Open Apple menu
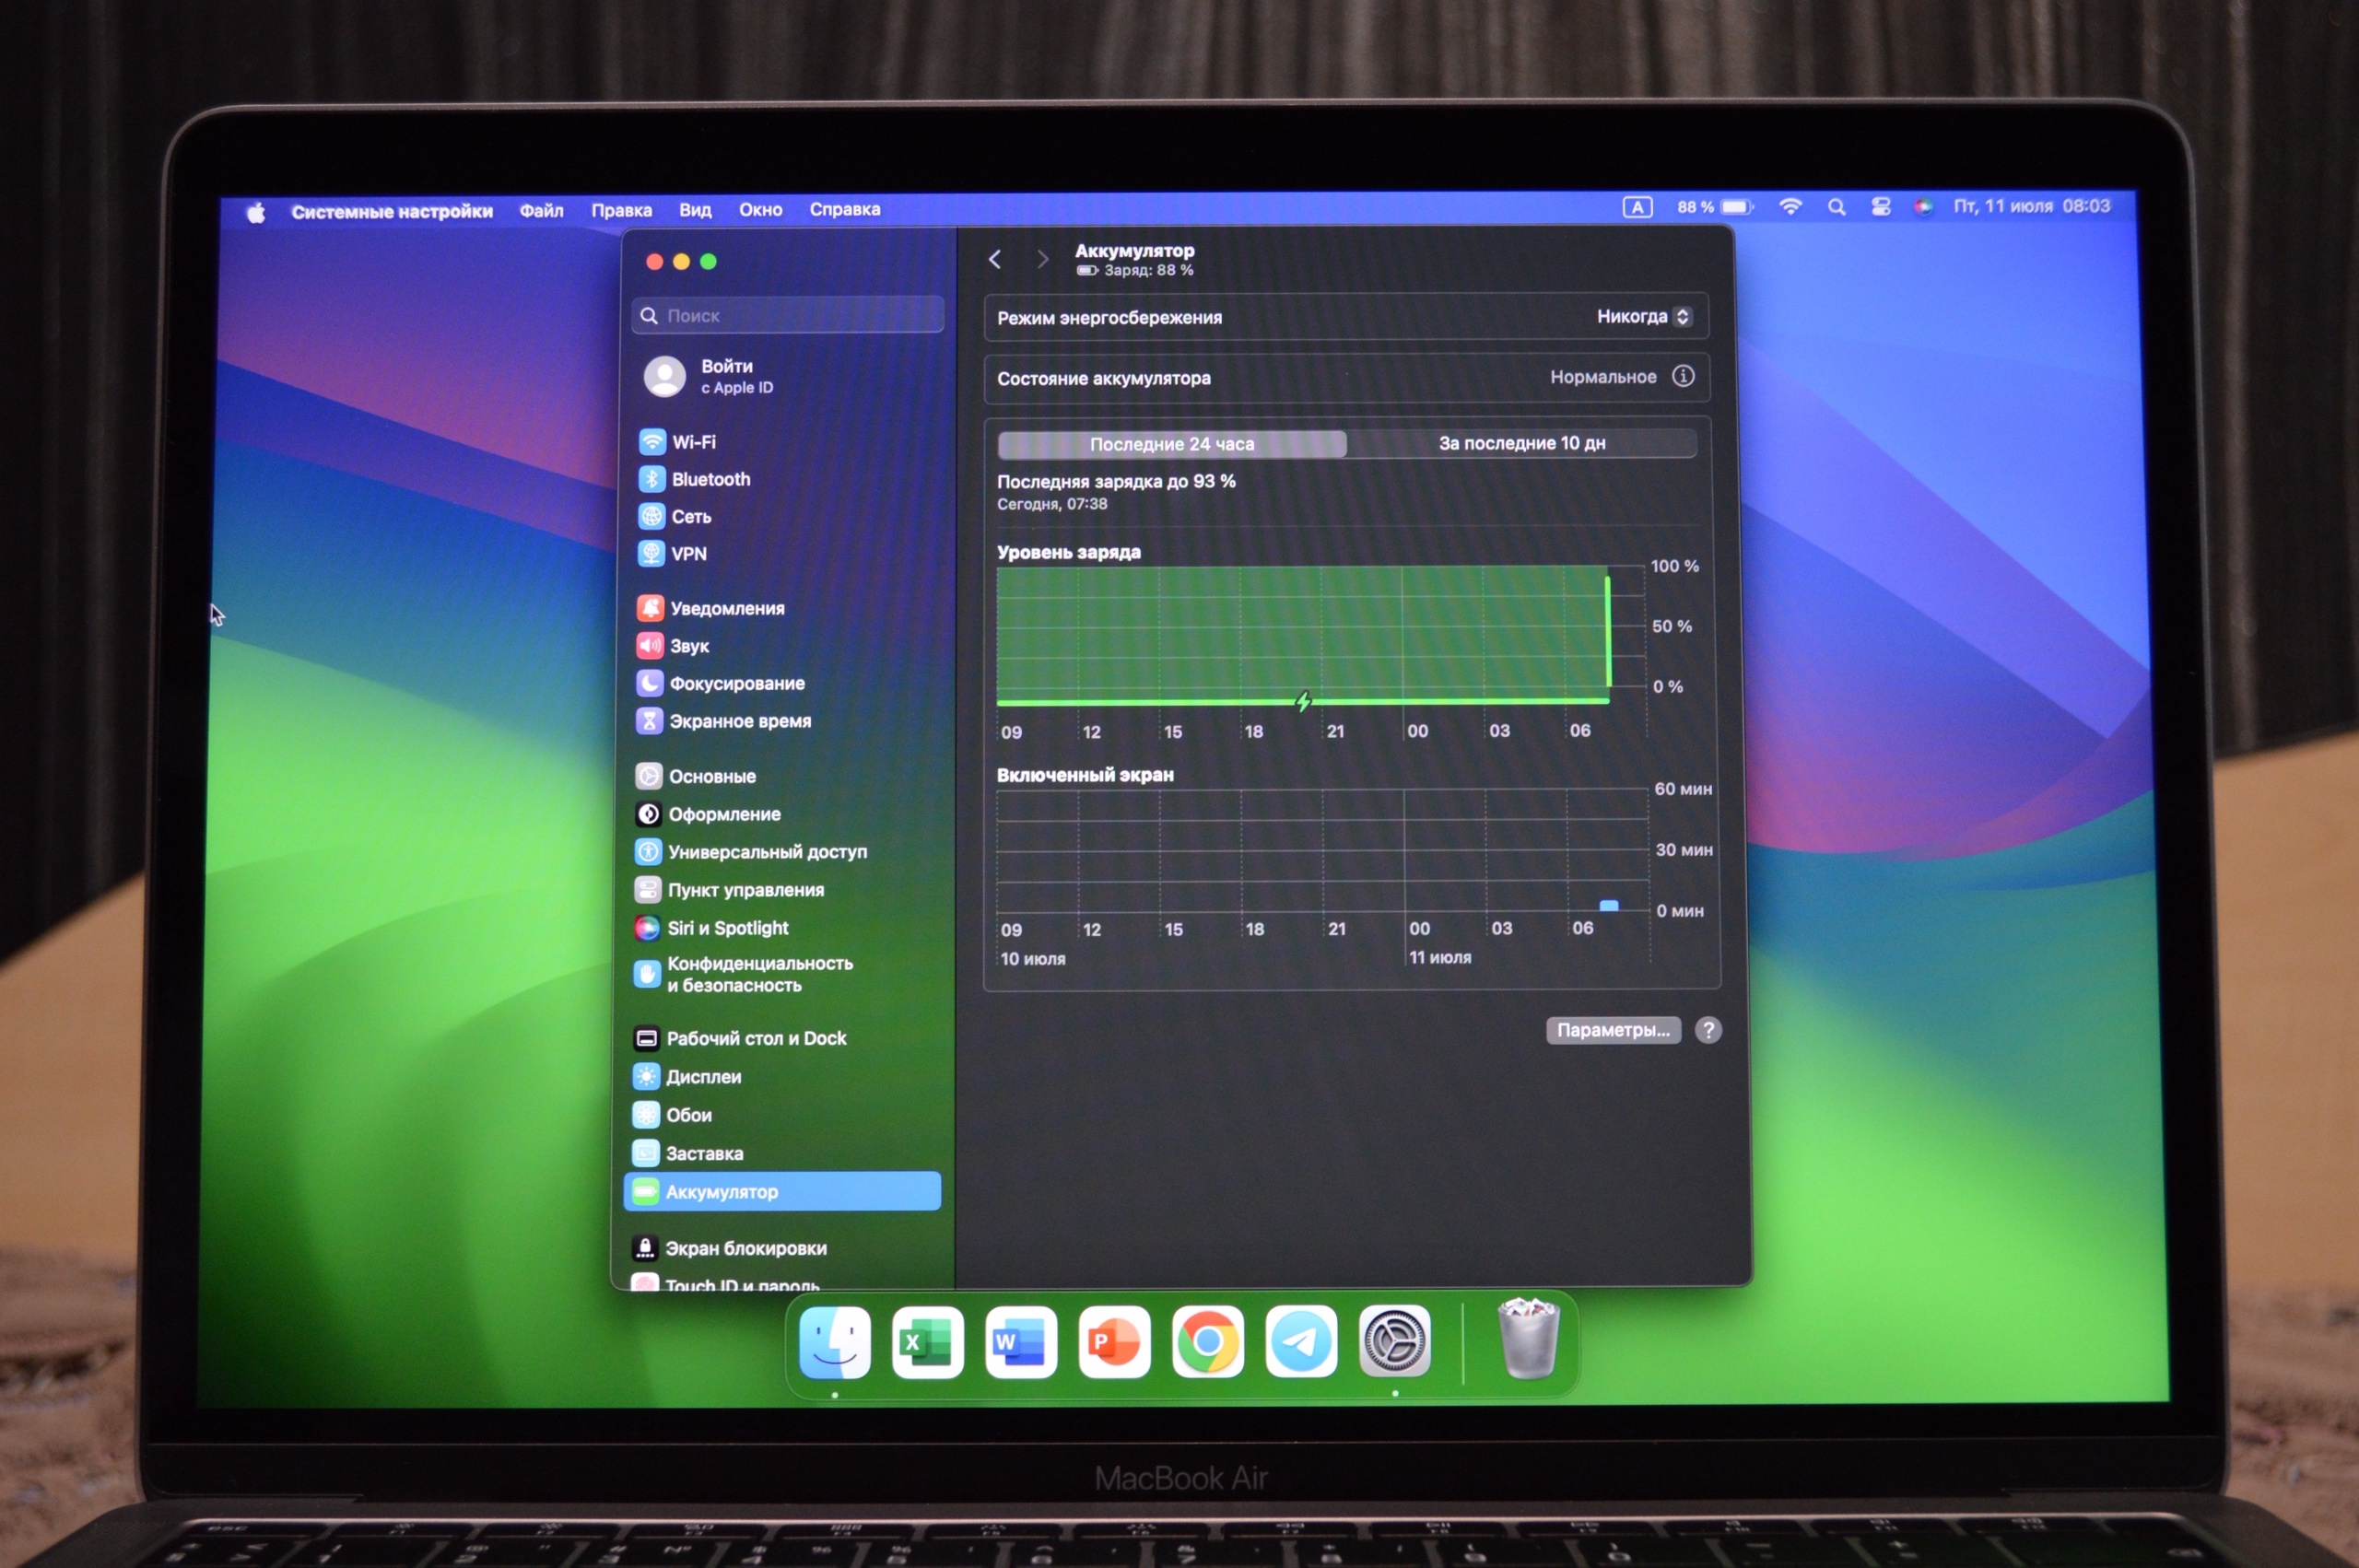 click(x=256, y=212)
